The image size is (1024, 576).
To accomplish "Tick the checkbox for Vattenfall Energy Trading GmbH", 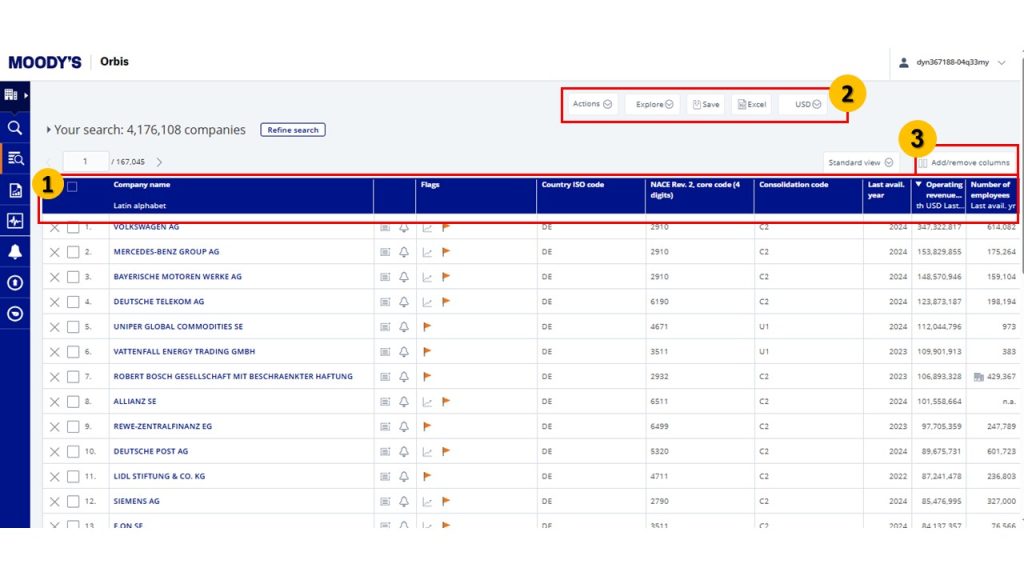I will (73, 352).
